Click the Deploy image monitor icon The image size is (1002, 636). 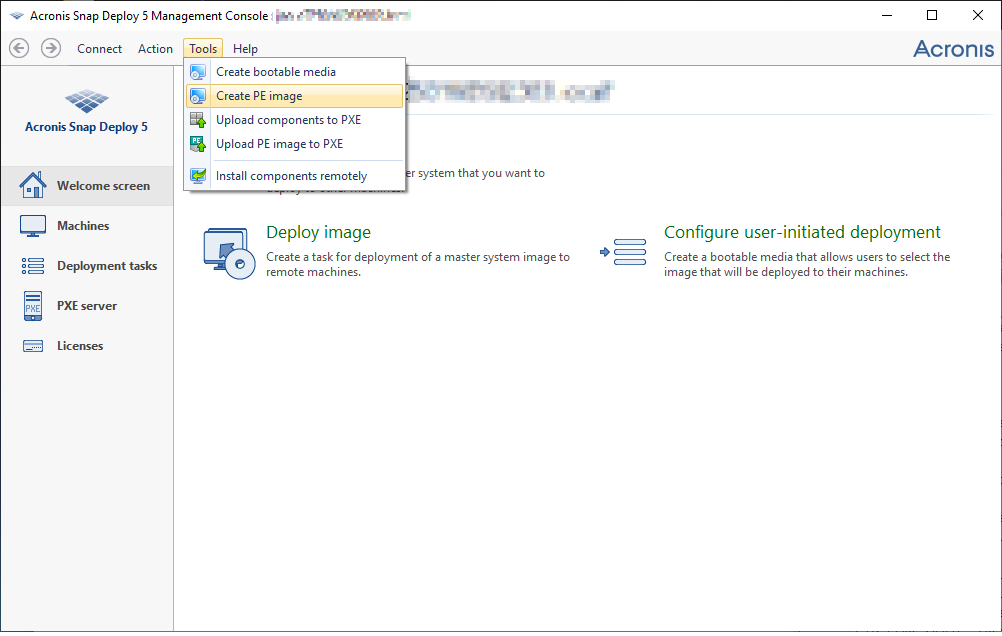(x=226, y=253)
